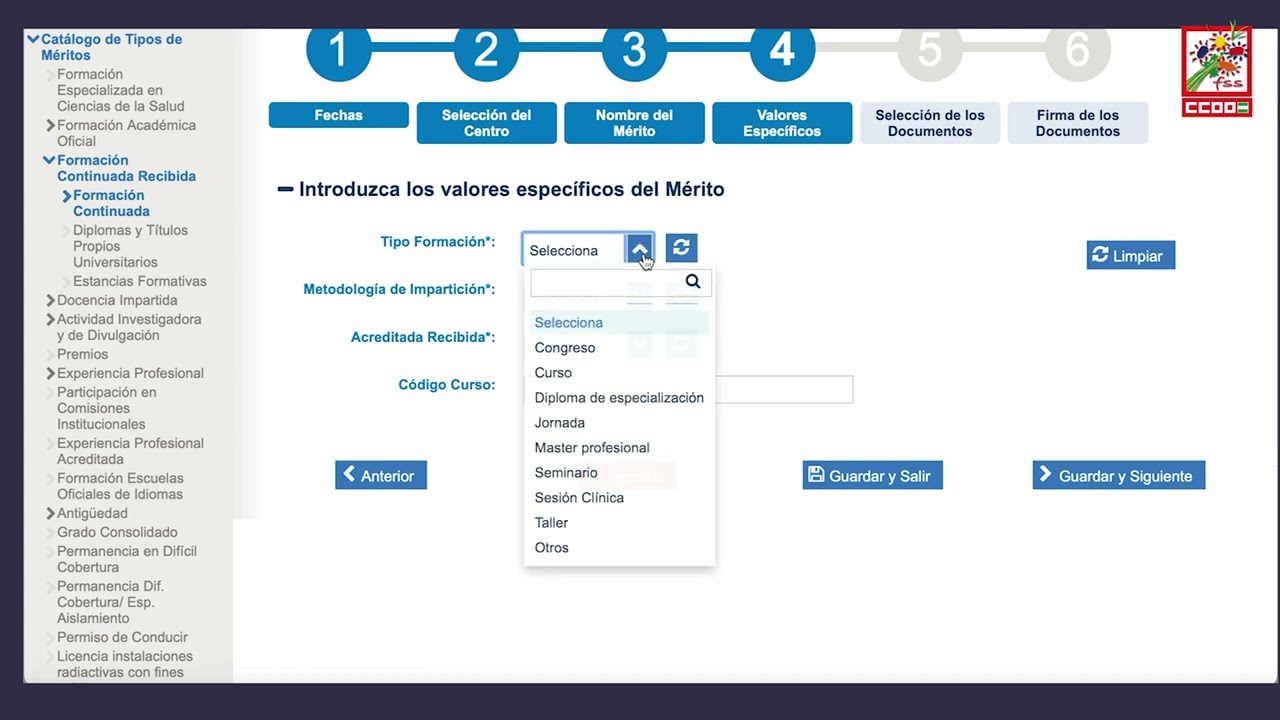Open Permanencia Dif. Cobertura/ Esp. Aislamiento
This screenshot has width=1280, height=720.
tap(110, 602)
